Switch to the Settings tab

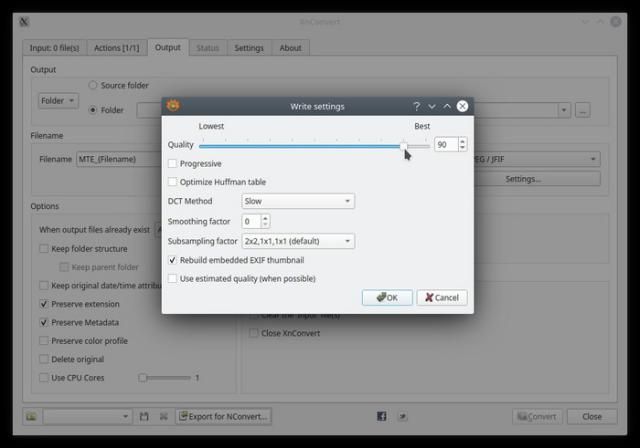click(249, 48)
